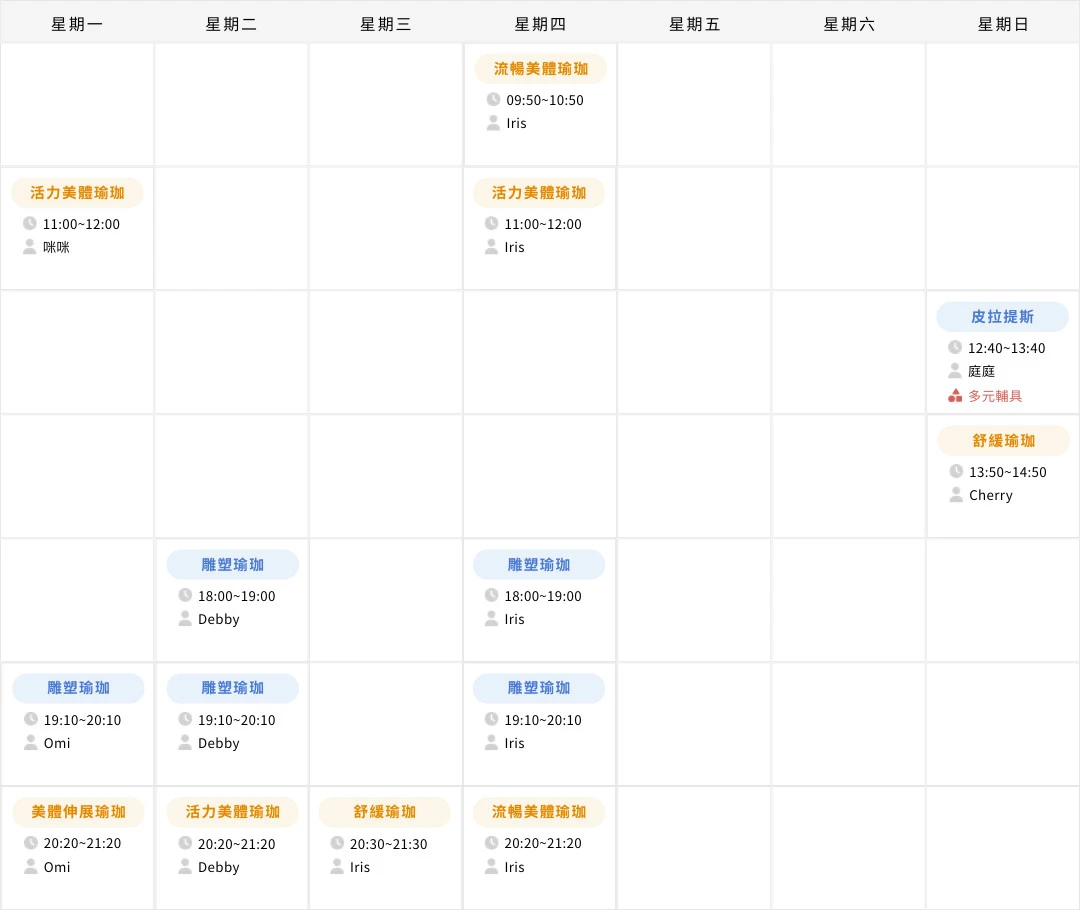Viewport: 1080px width, 910px height.
Task: Click the person icon next to Omi at 19:10
Action: point(29,743)
